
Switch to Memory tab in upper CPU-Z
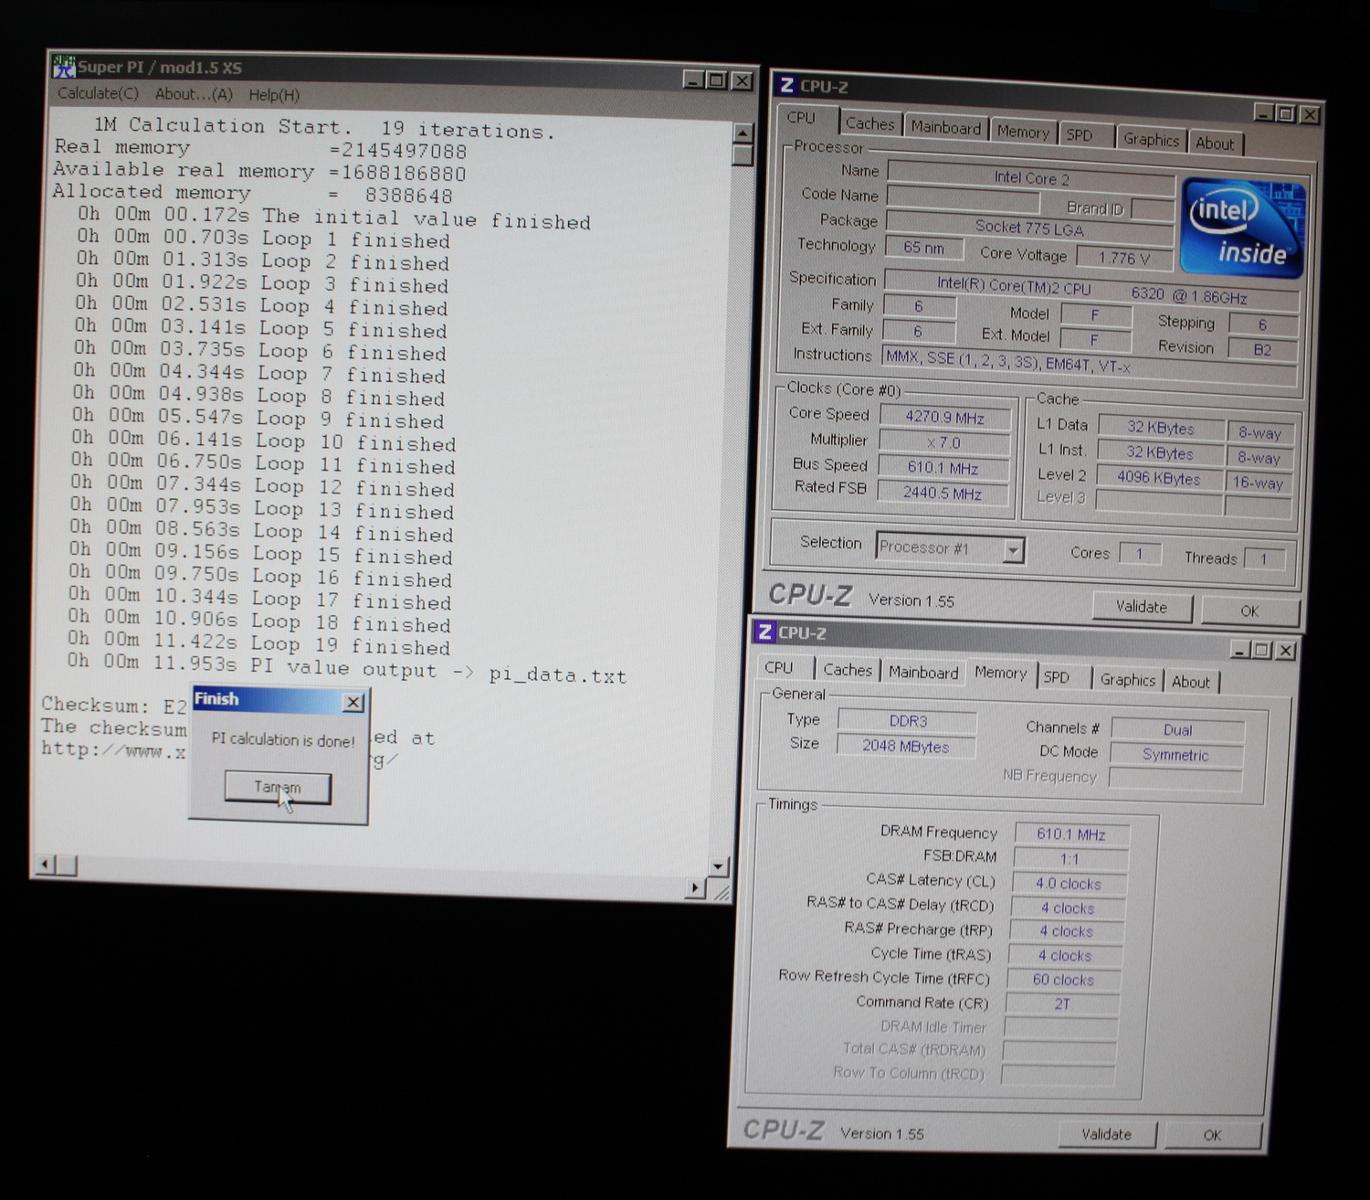(x=1022, y=132)
